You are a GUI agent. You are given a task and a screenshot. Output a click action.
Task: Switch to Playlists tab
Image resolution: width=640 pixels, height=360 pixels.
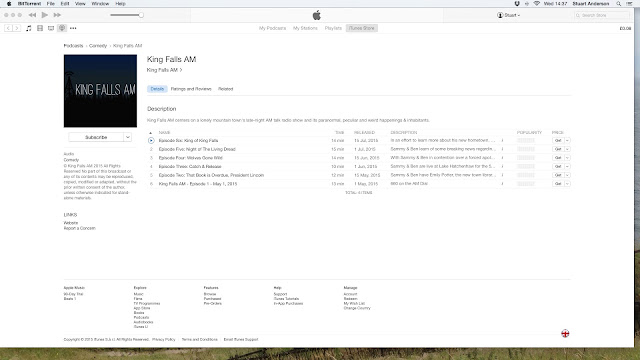coord(333,28)
